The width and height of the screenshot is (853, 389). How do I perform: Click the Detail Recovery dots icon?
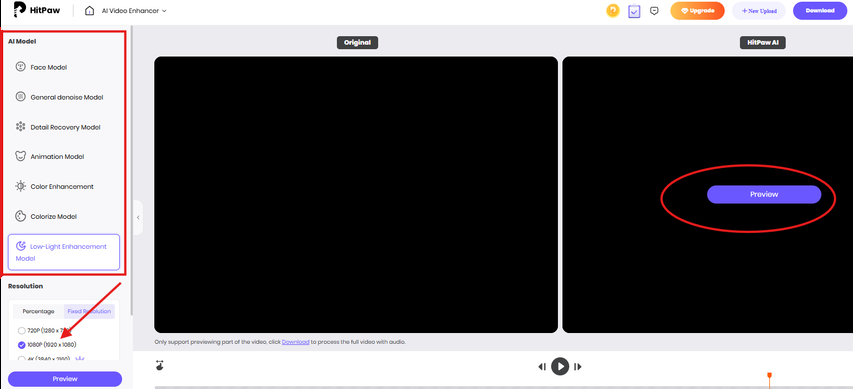coord(21,127)
